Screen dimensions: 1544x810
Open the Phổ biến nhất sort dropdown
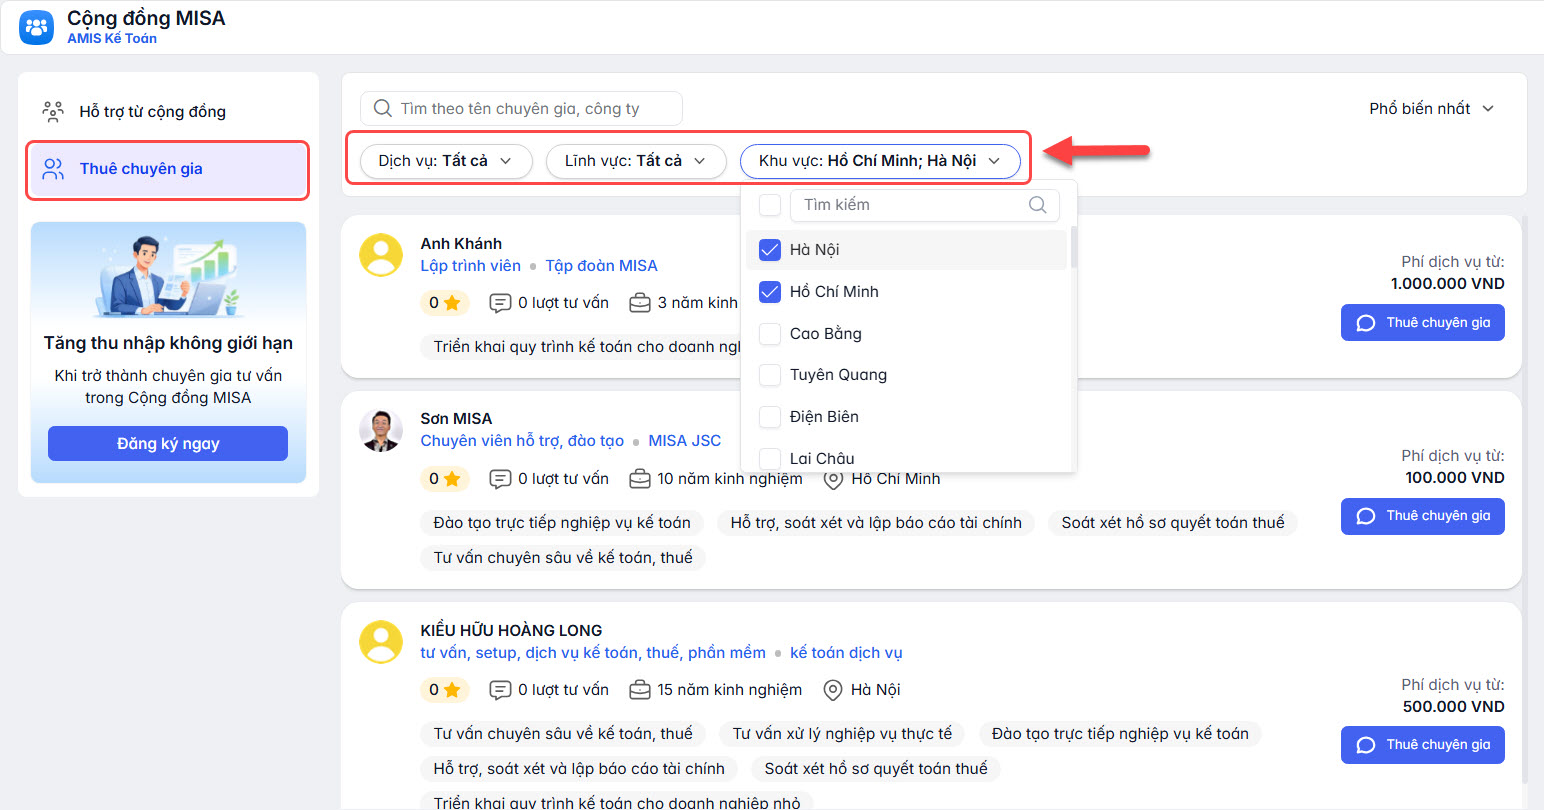coord(1430,109)
